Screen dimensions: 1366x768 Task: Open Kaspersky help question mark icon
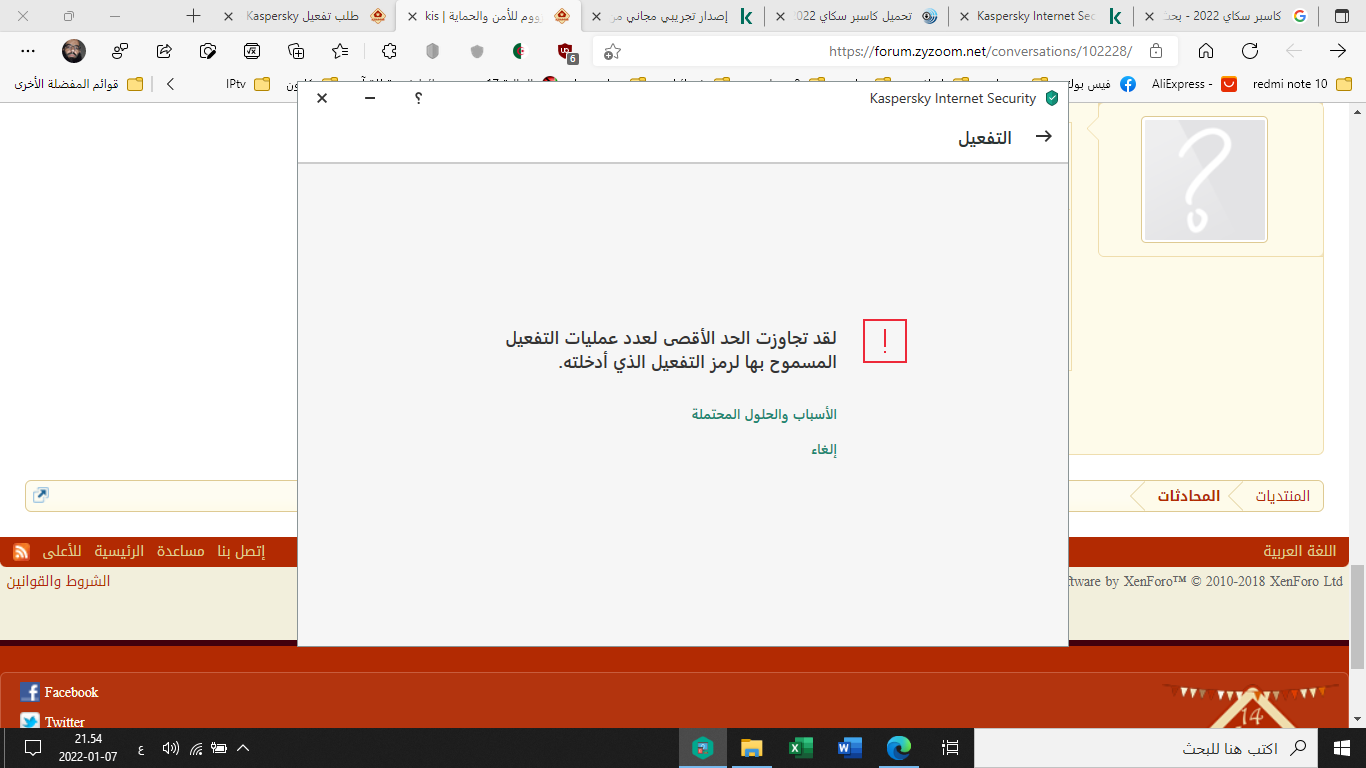418,98
